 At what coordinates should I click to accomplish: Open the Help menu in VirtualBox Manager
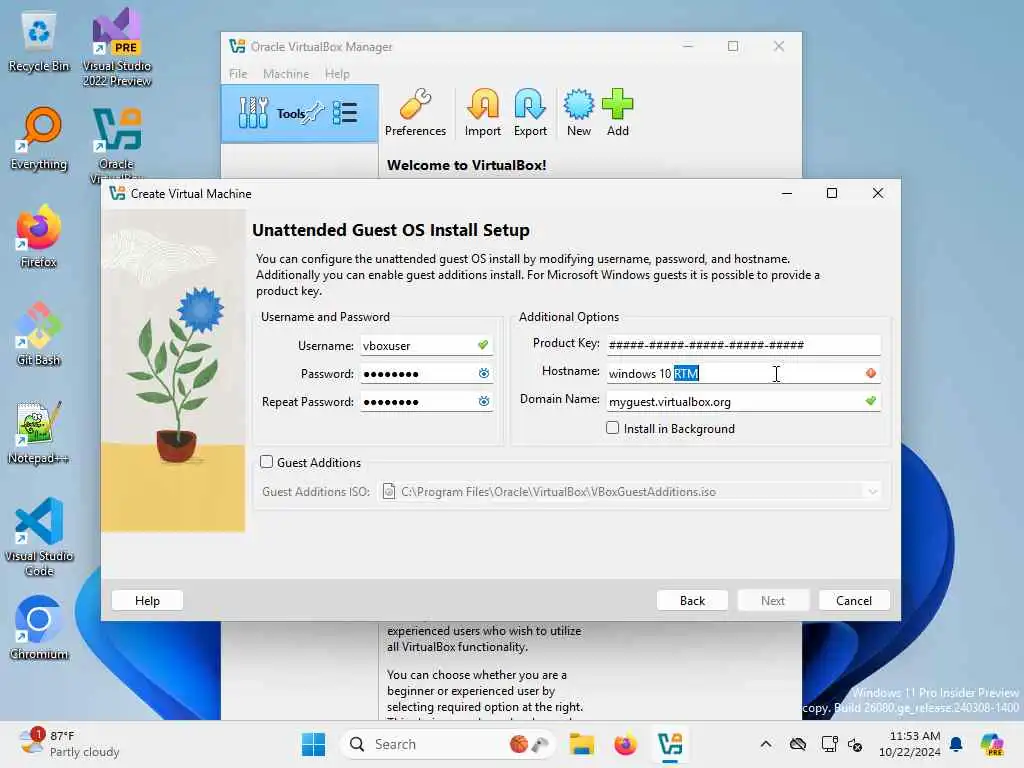click(337, 74)
